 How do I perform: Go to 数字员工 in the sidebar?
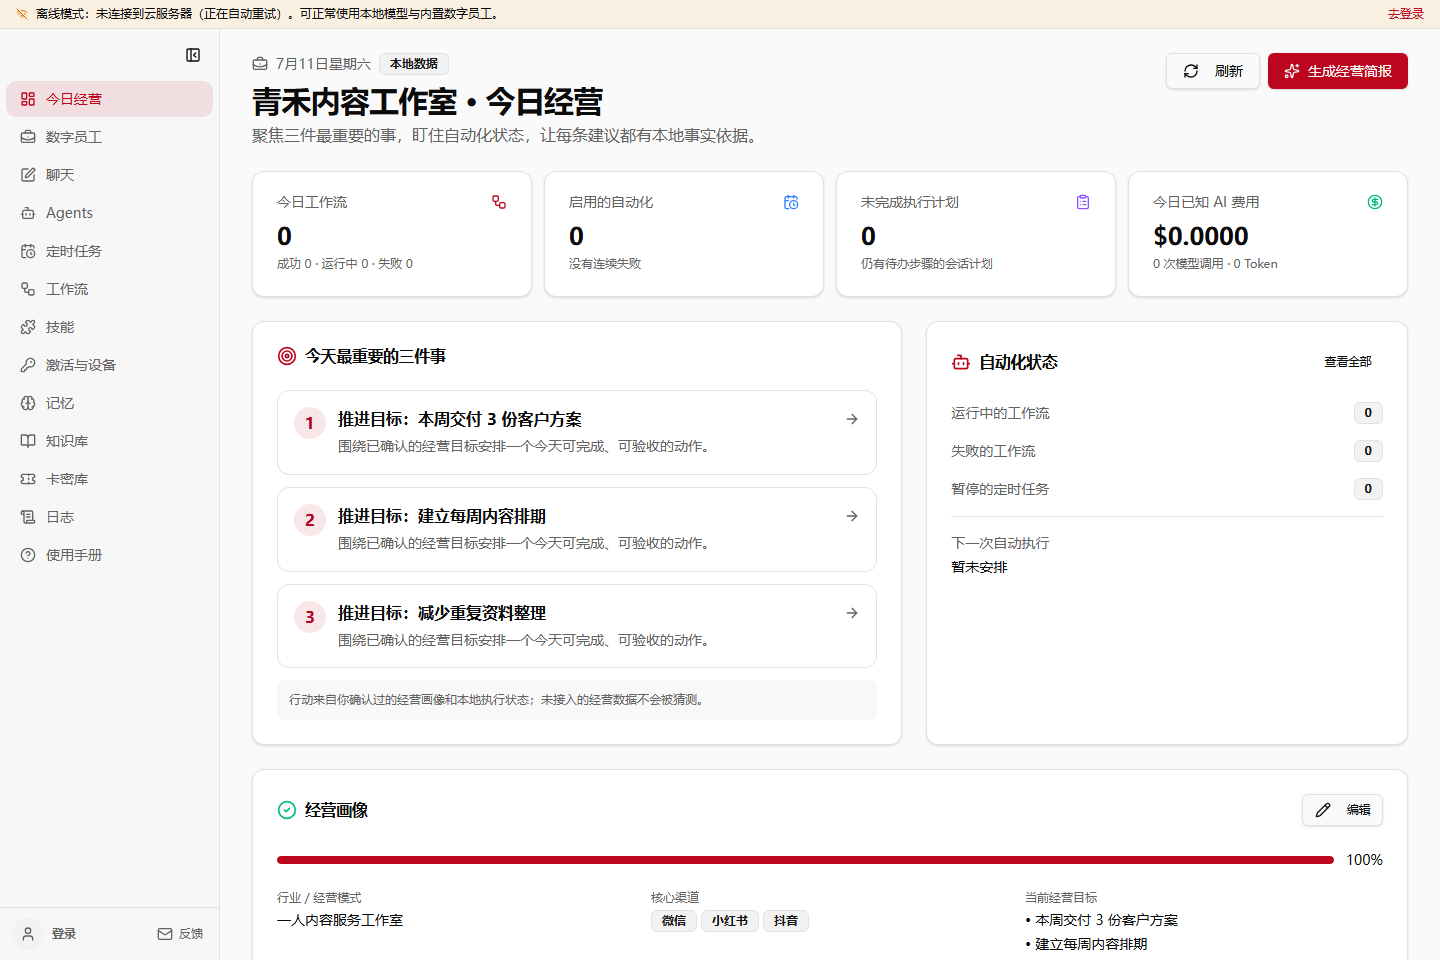click(109, 137)
